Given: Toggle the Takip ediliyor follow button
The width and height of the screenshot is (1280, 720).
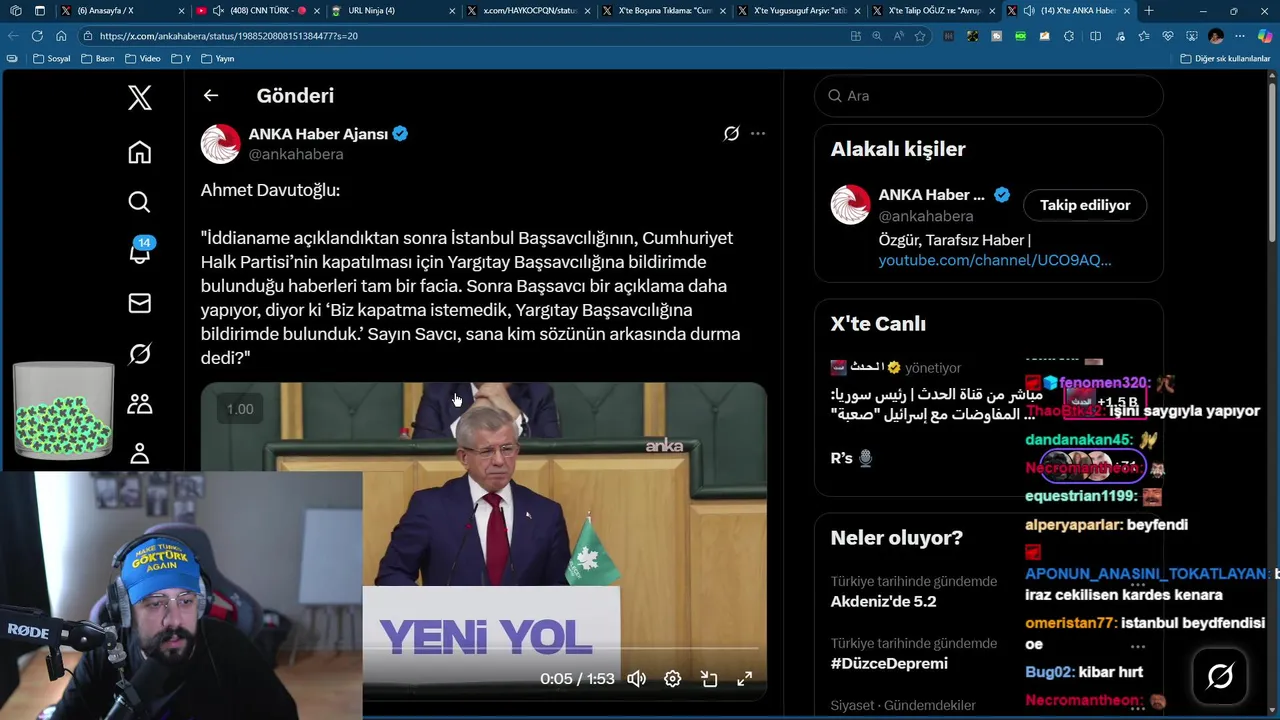Looking at the screenshot, I should pyautogui.click(x=1085, y=205).
